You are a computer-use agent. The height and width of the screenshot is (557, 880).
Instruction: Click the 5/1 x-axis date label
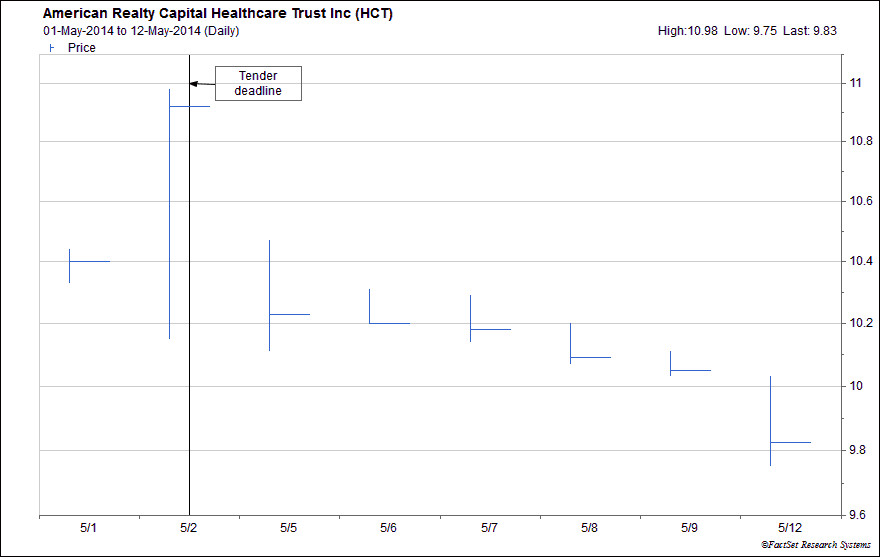tap(88, 528)
